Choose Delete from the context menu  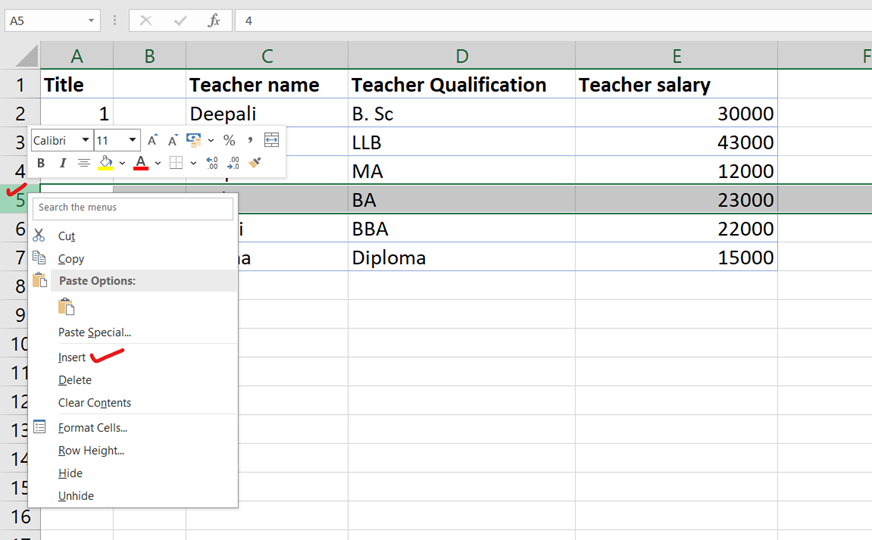tap(75, 380)
